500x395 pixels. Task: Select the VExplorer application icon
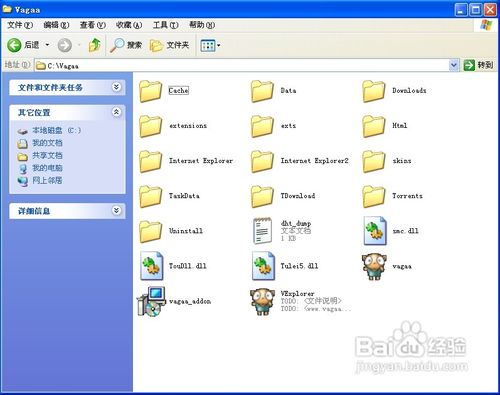(263, 302)
